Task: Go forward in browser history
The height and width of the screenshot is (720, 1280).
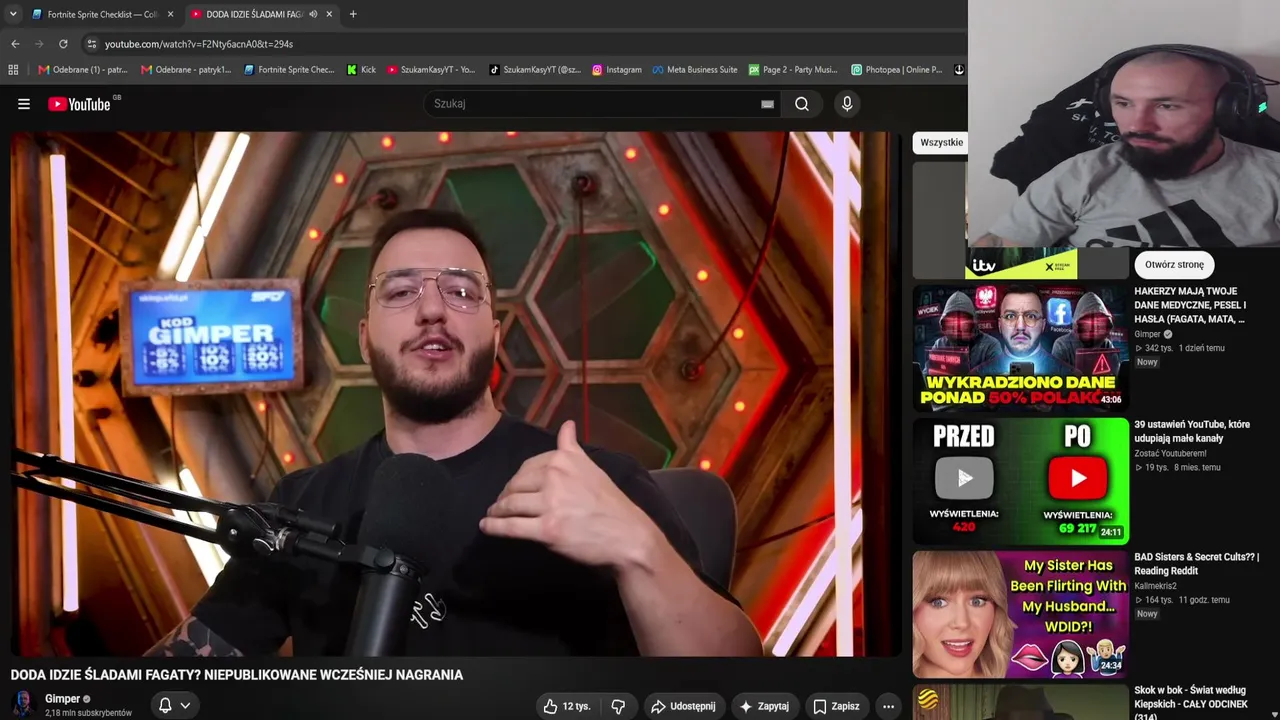Action: coord(39,44)
